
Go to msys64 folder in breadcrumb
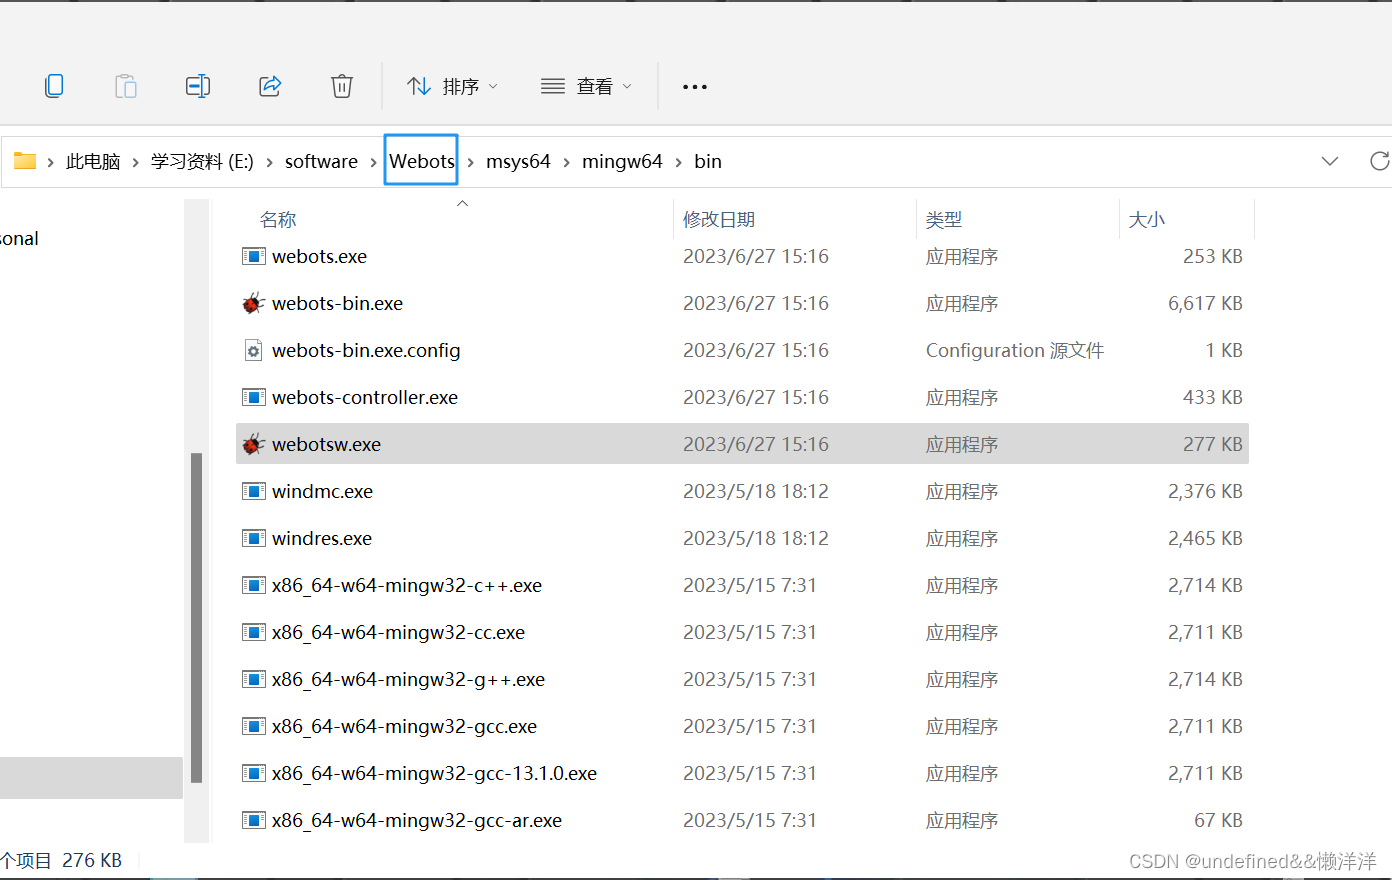(518, 161)
